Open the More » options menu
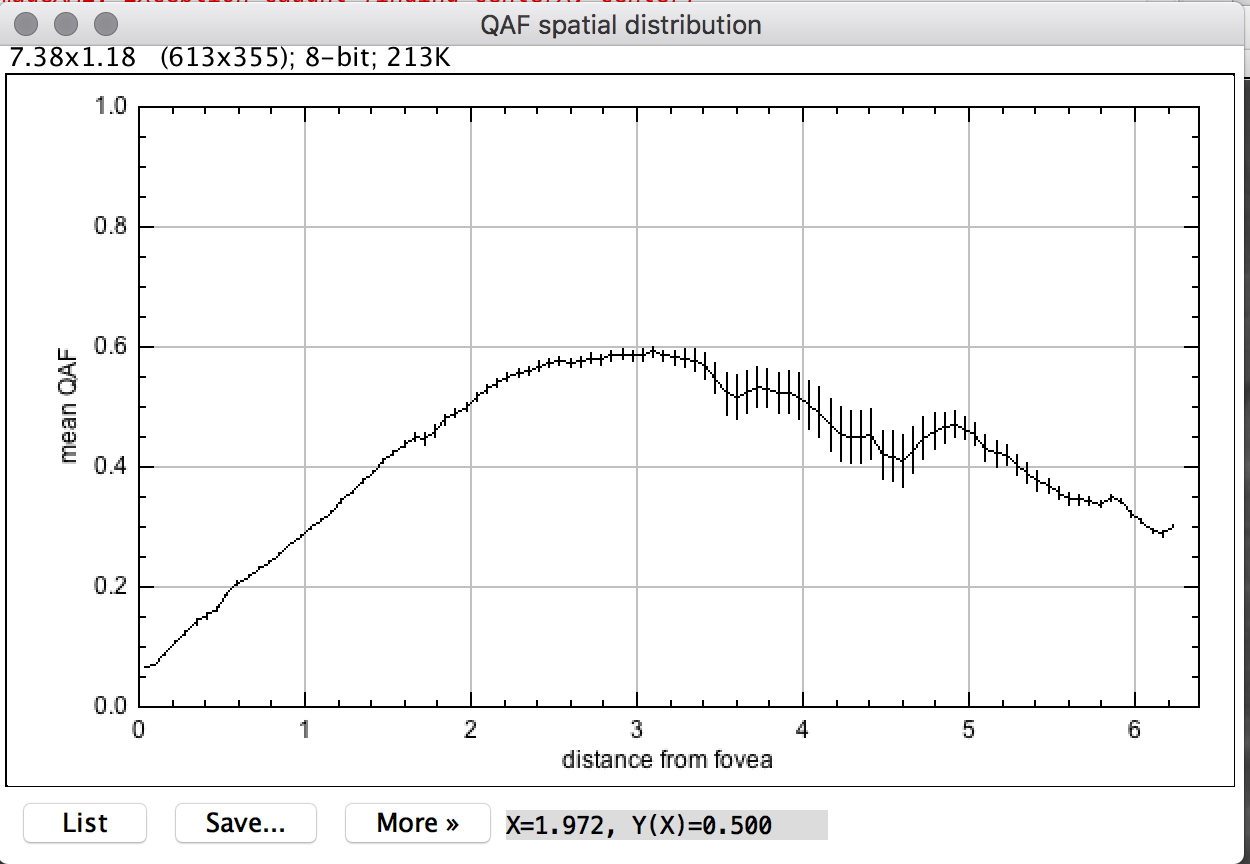1250x864 pixels. click(417, 823)
